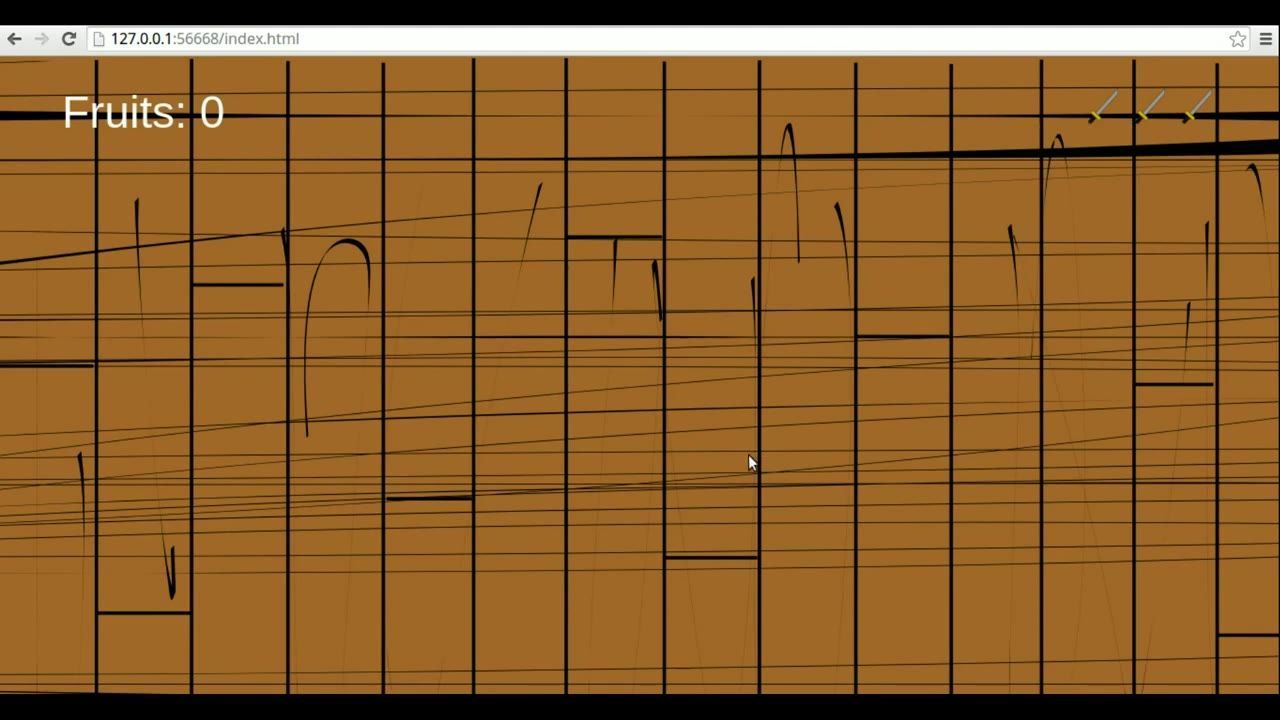Screen dimensions: 1280x720
Task: Click the leftmost sword life icon
Action: point(1102,107)
